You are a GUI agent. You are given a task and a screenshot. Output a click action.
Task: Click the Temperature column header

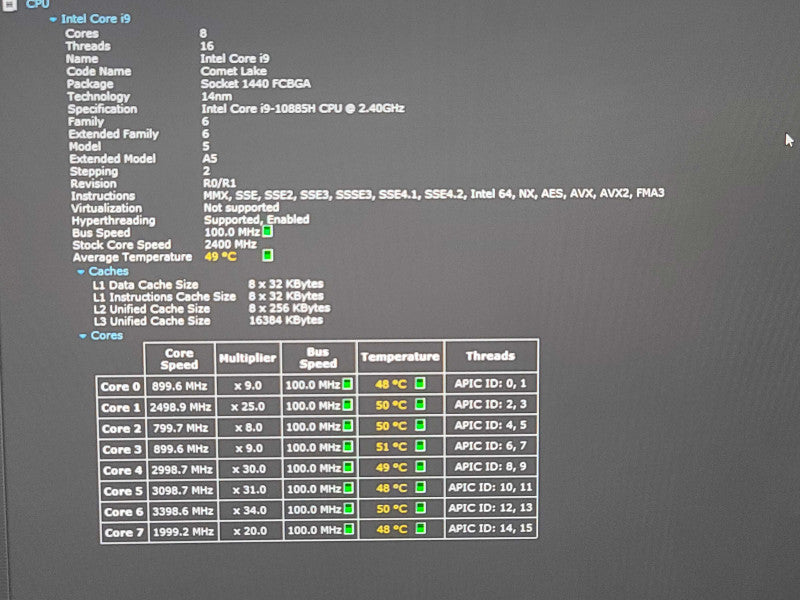point(400,357)
